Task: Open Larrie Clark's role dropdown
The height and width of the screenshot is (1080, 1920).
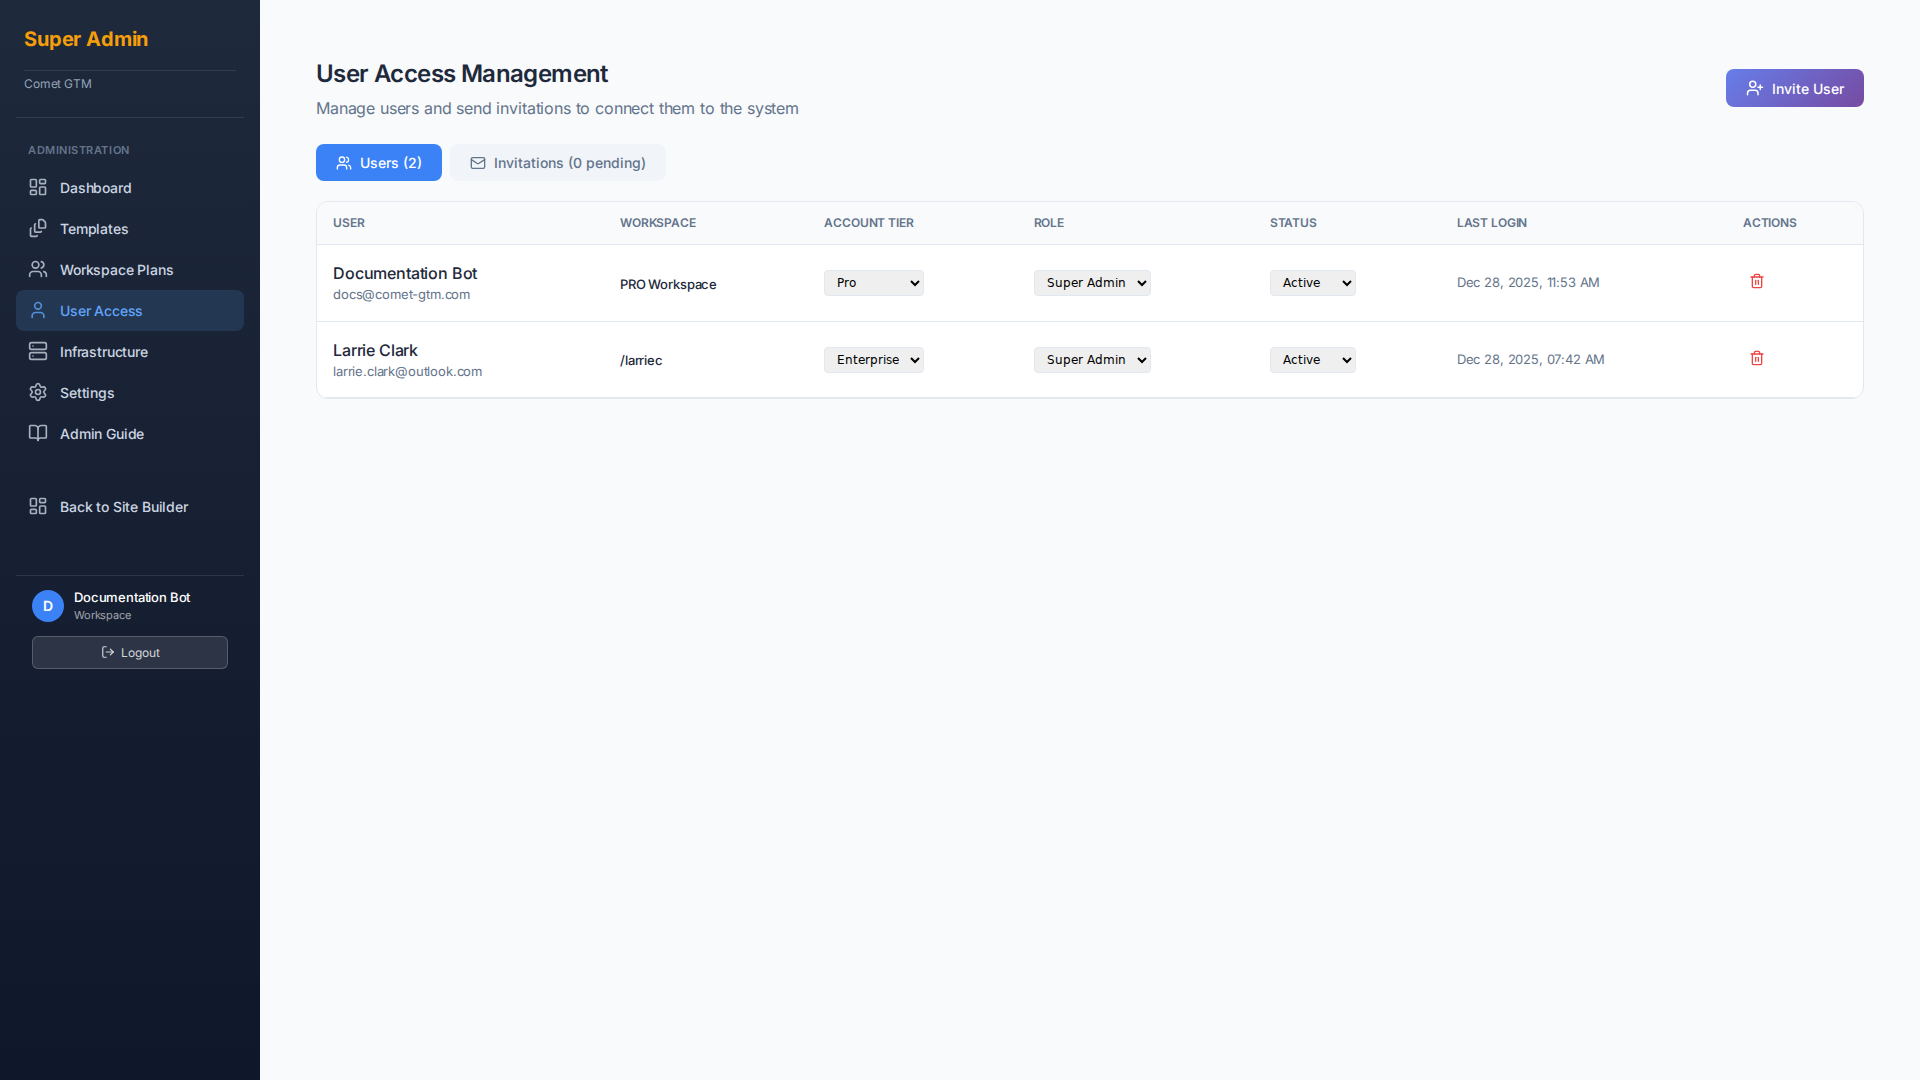Action: click(1091, 359)
